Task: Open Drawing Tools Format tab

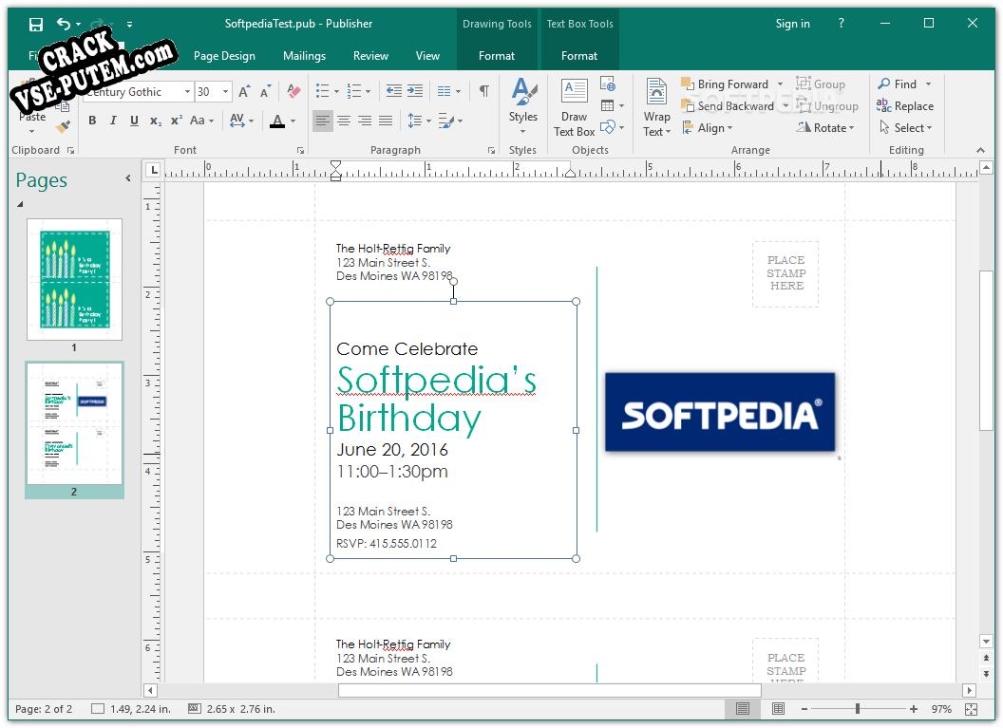Action: (496, 56)
